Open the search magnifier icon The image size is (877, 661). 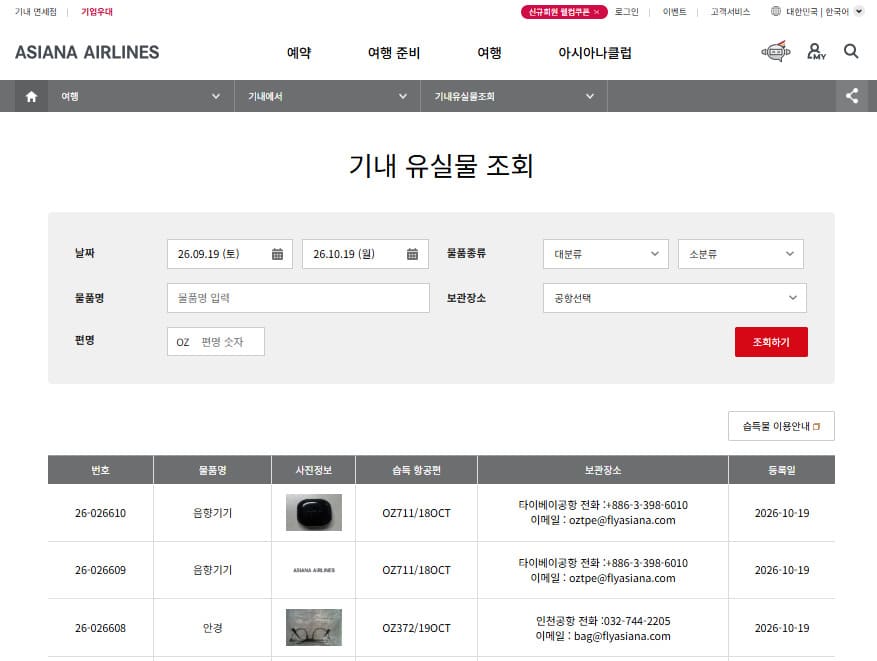851,51
